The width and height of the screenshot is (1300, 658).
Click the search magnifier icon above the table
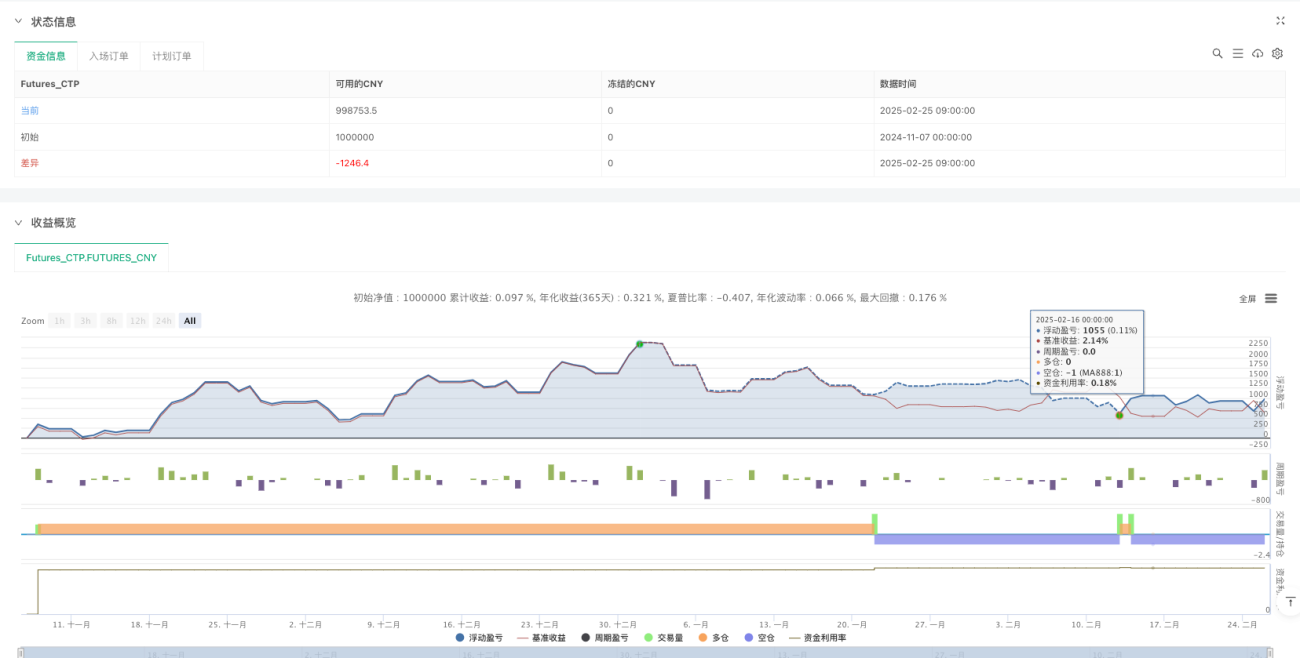pyautogui.click(x=1217, y=54)
